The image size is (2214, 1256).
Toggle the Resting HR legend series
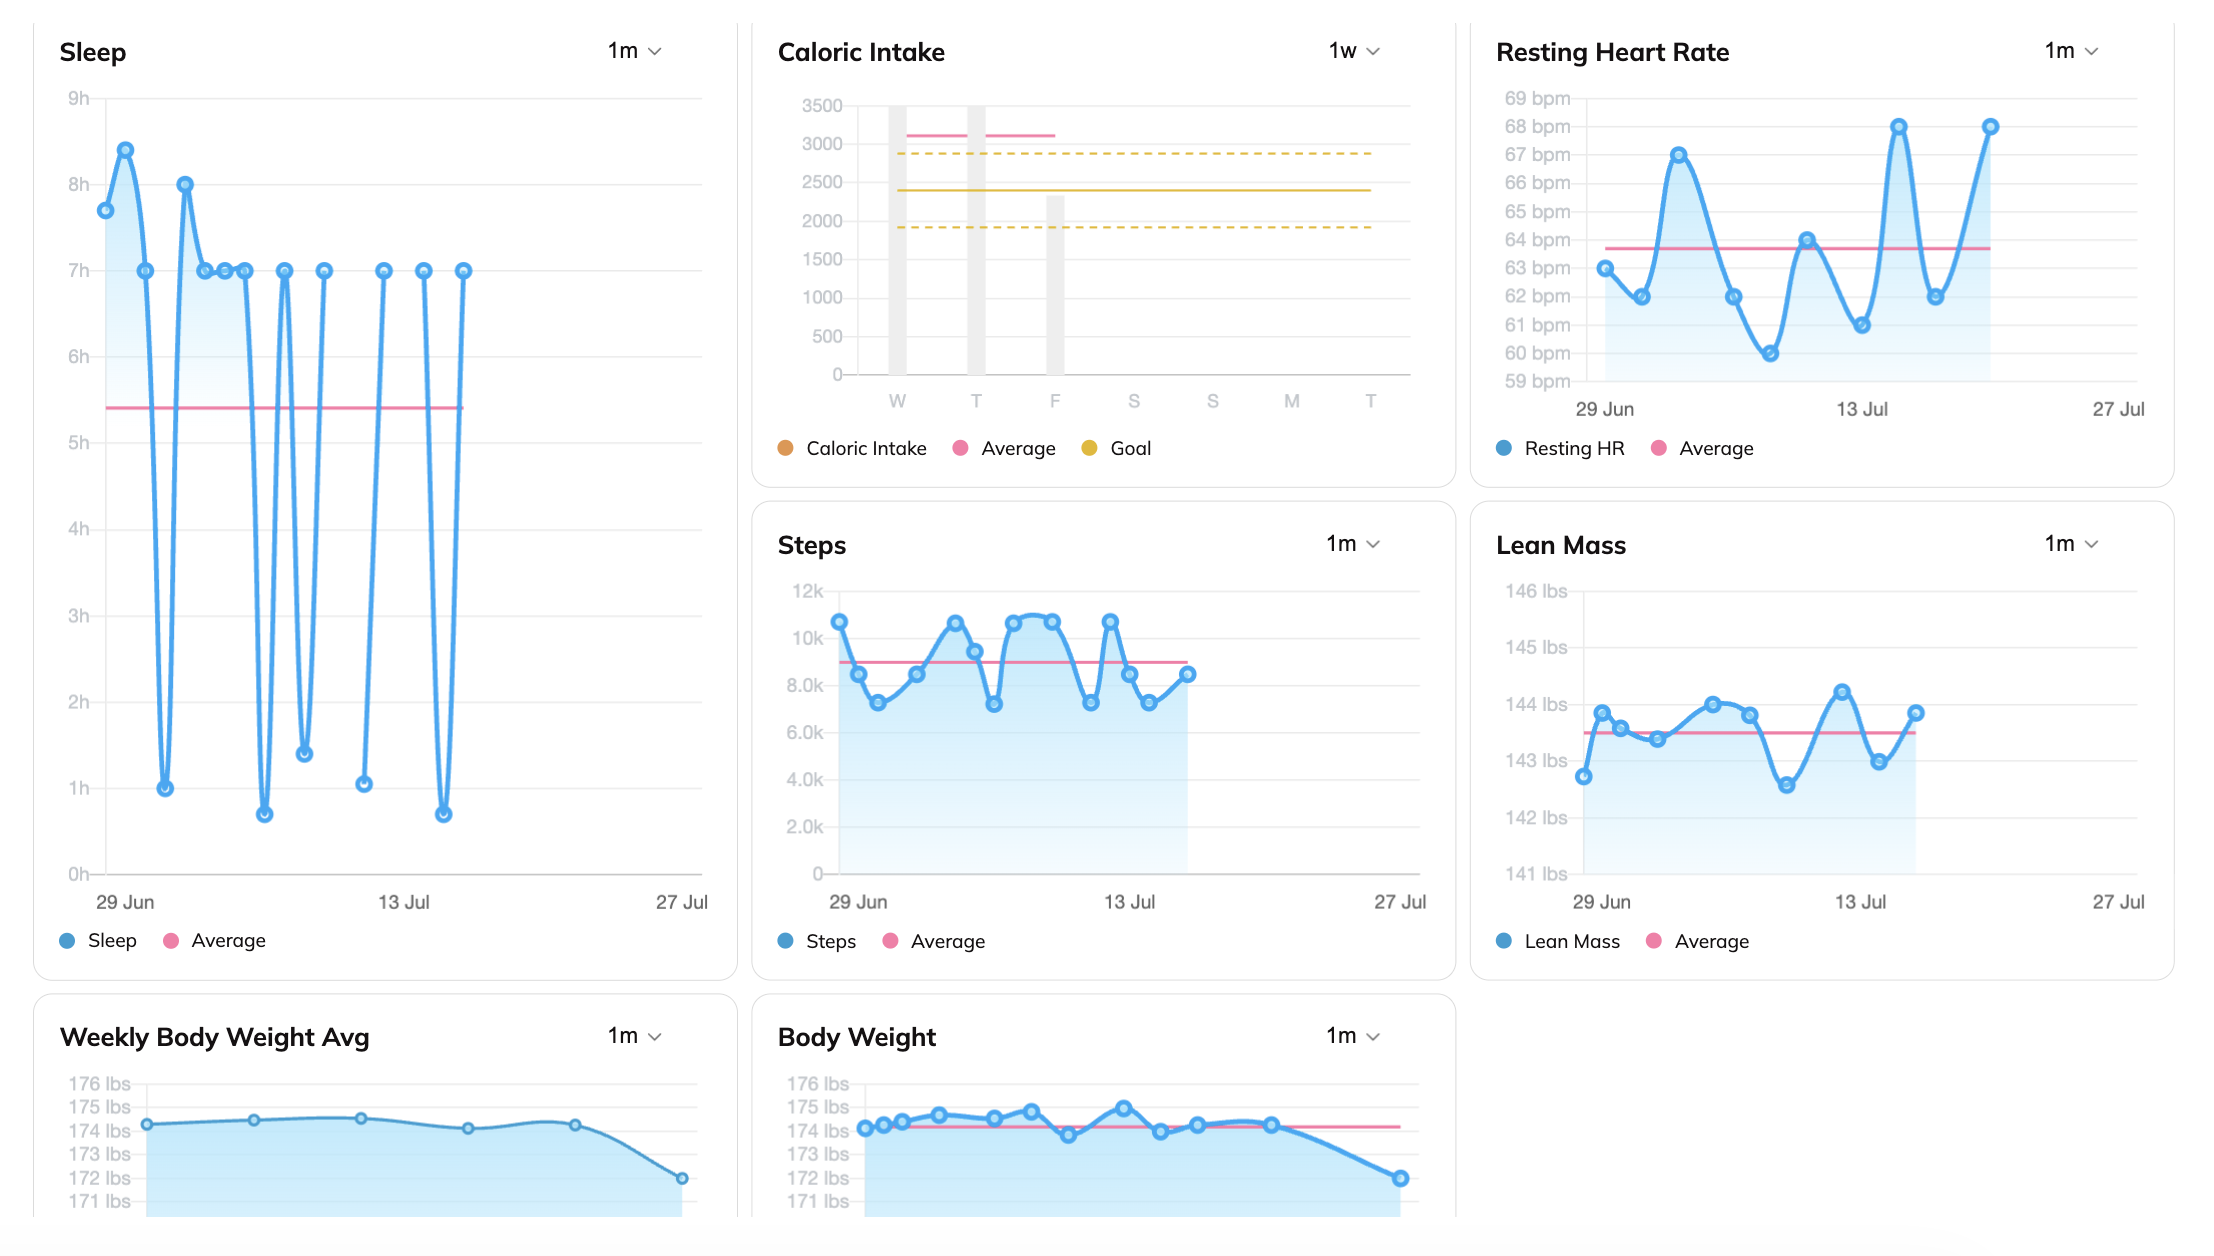(1560, 448)
